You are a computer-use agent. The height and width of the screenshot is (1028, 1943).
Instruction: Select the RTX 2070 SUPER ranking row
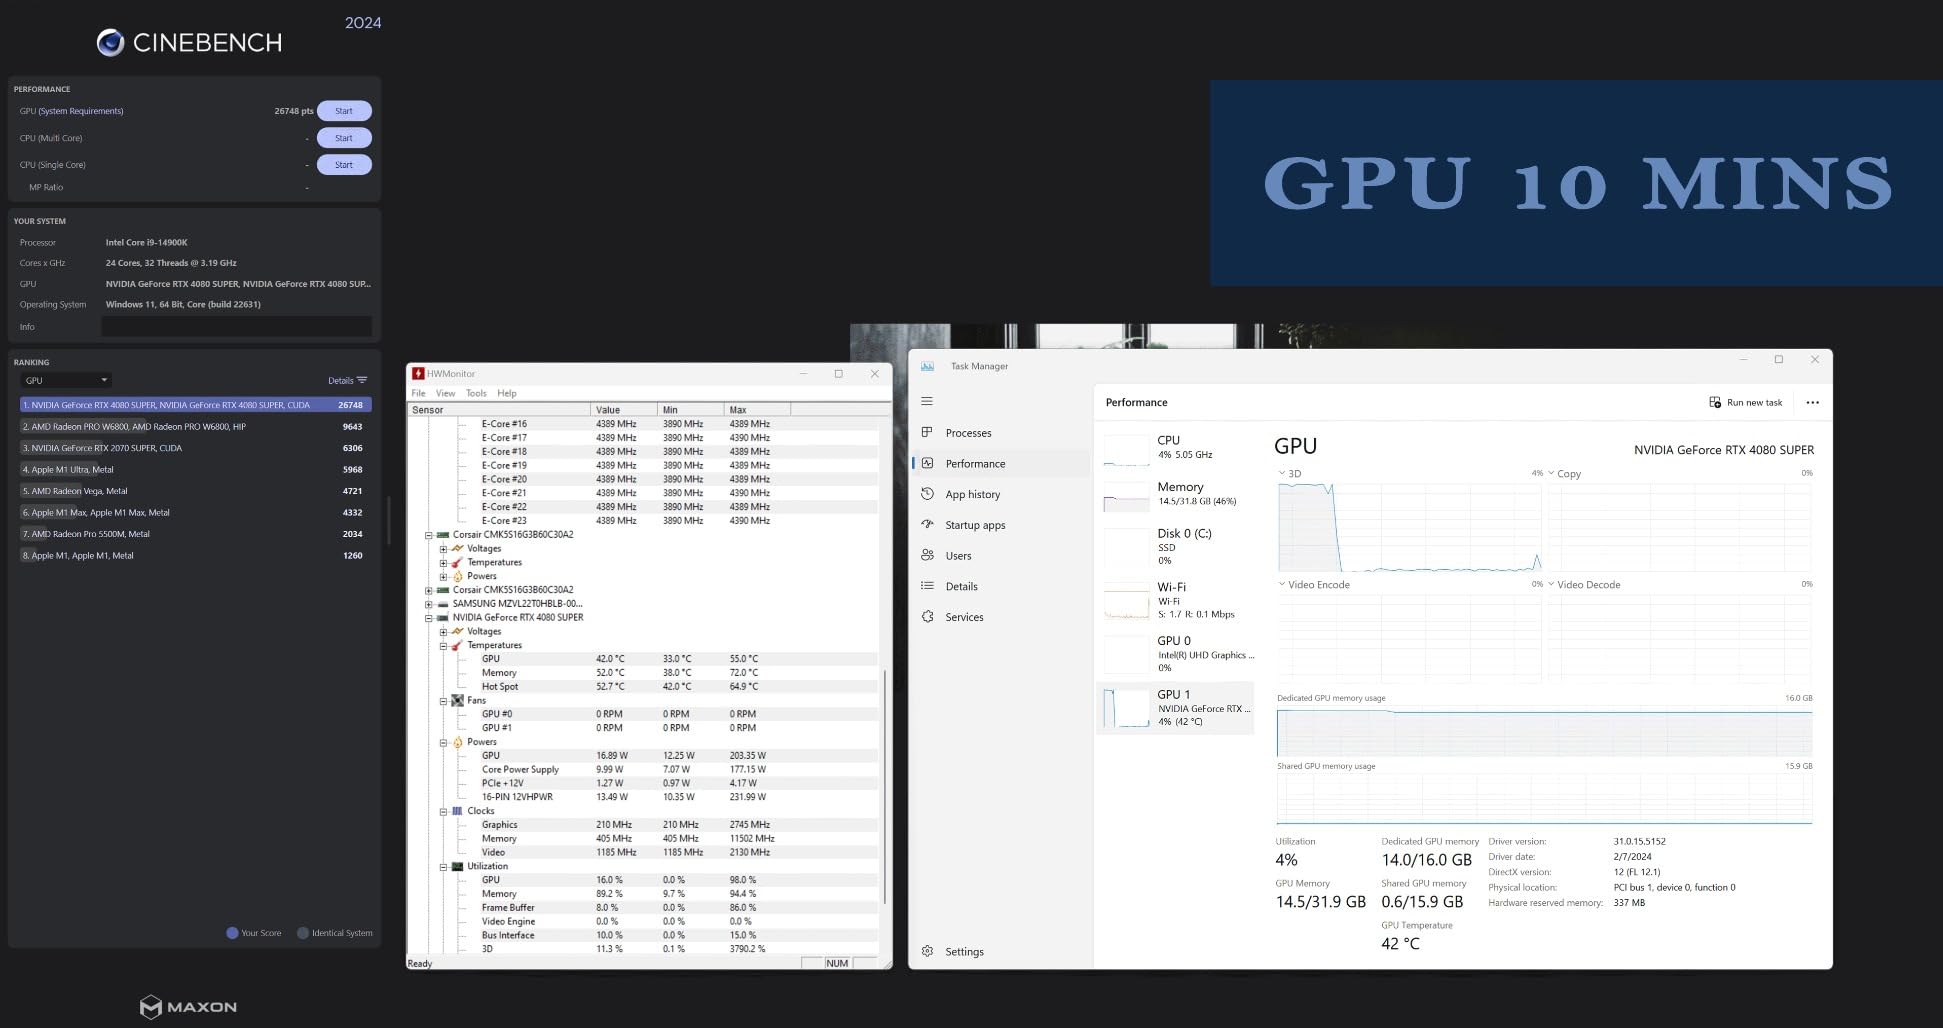tap(195, 448)
